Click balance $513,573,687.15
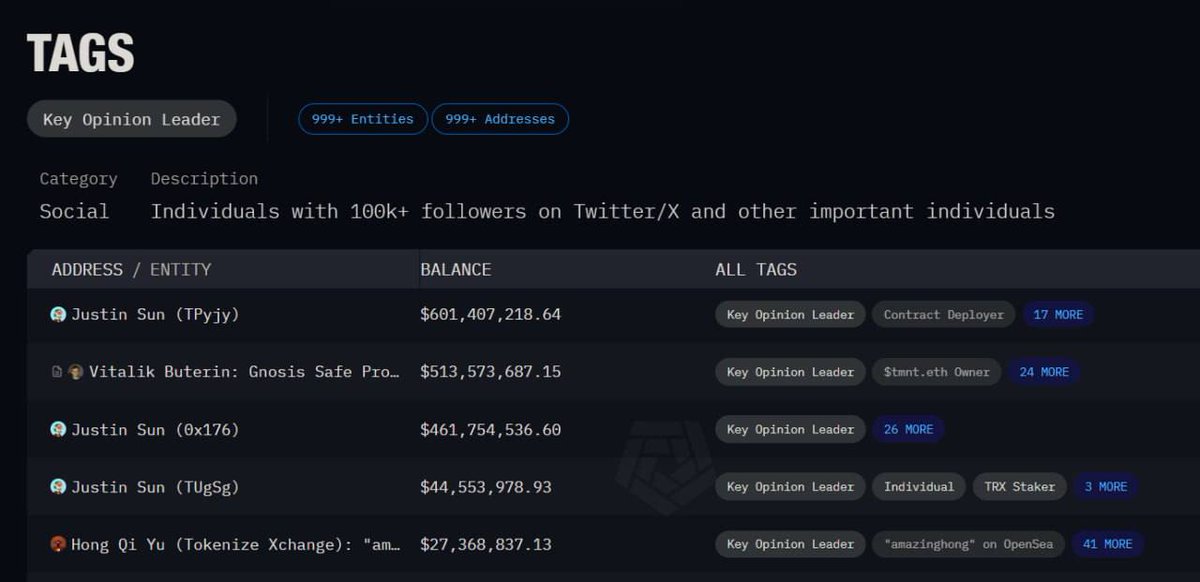Screen dimensions: 1200x582 491,372
